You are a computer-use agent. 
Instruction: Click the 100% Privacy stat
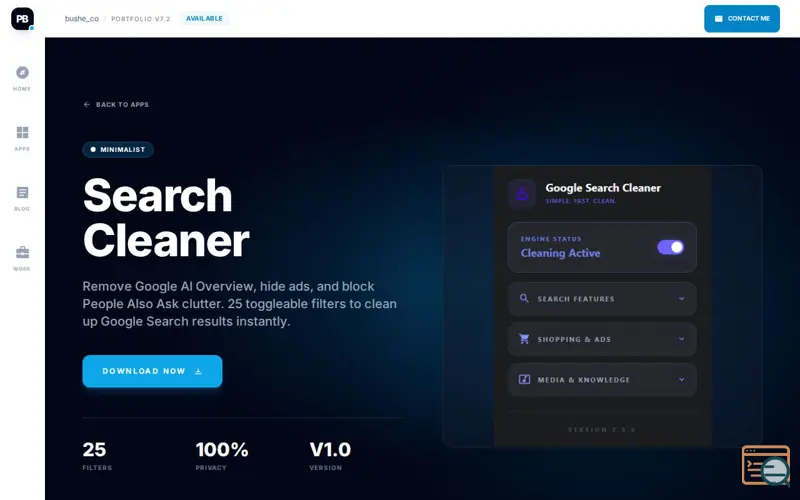pos(222,456)
